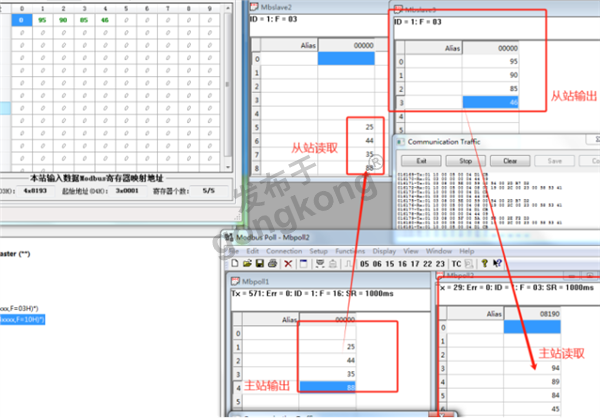Click the context help arrow-question icon
Screen dimensions: 600x418
coord(497,263)
